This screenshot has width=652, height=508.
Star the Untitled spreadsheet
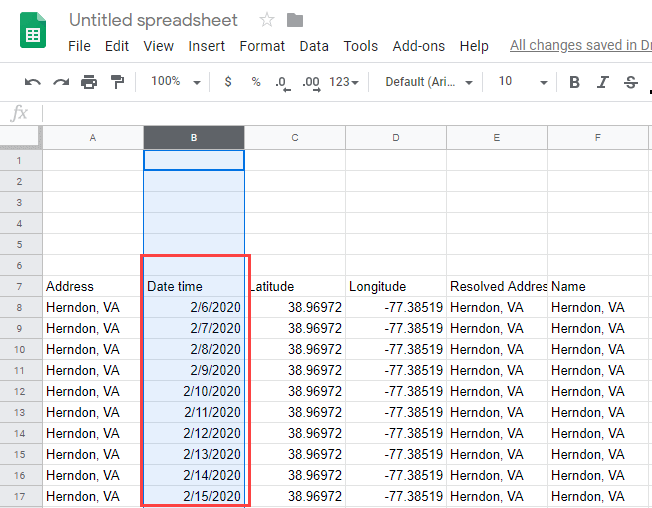266,20
